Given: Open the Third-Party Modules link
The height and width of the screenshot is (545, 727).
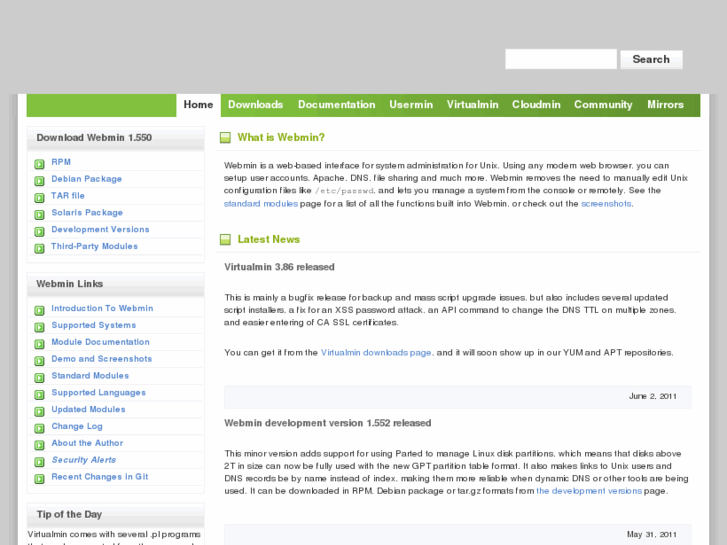Looking at the screenshot, I should (x=95, y=246).
